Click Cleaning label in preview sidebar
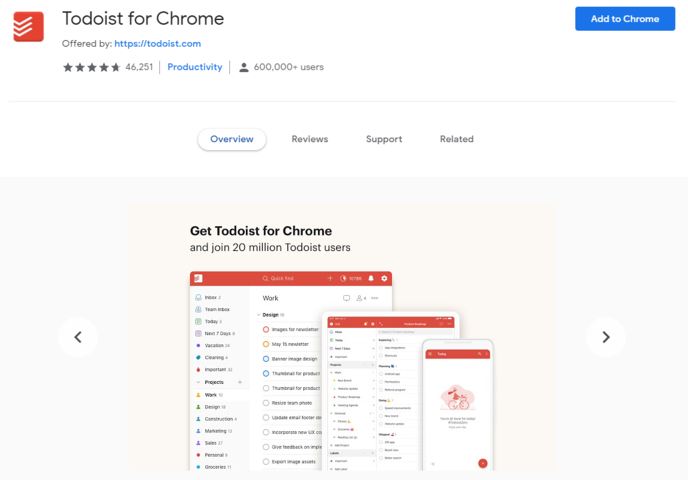 212,358
